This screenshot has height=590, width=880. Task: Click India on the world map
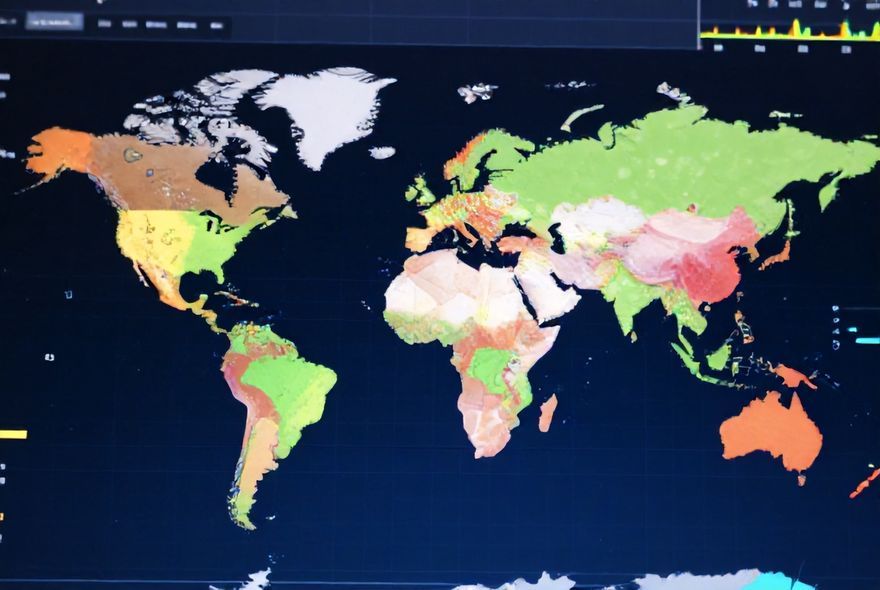pos(632,297)
